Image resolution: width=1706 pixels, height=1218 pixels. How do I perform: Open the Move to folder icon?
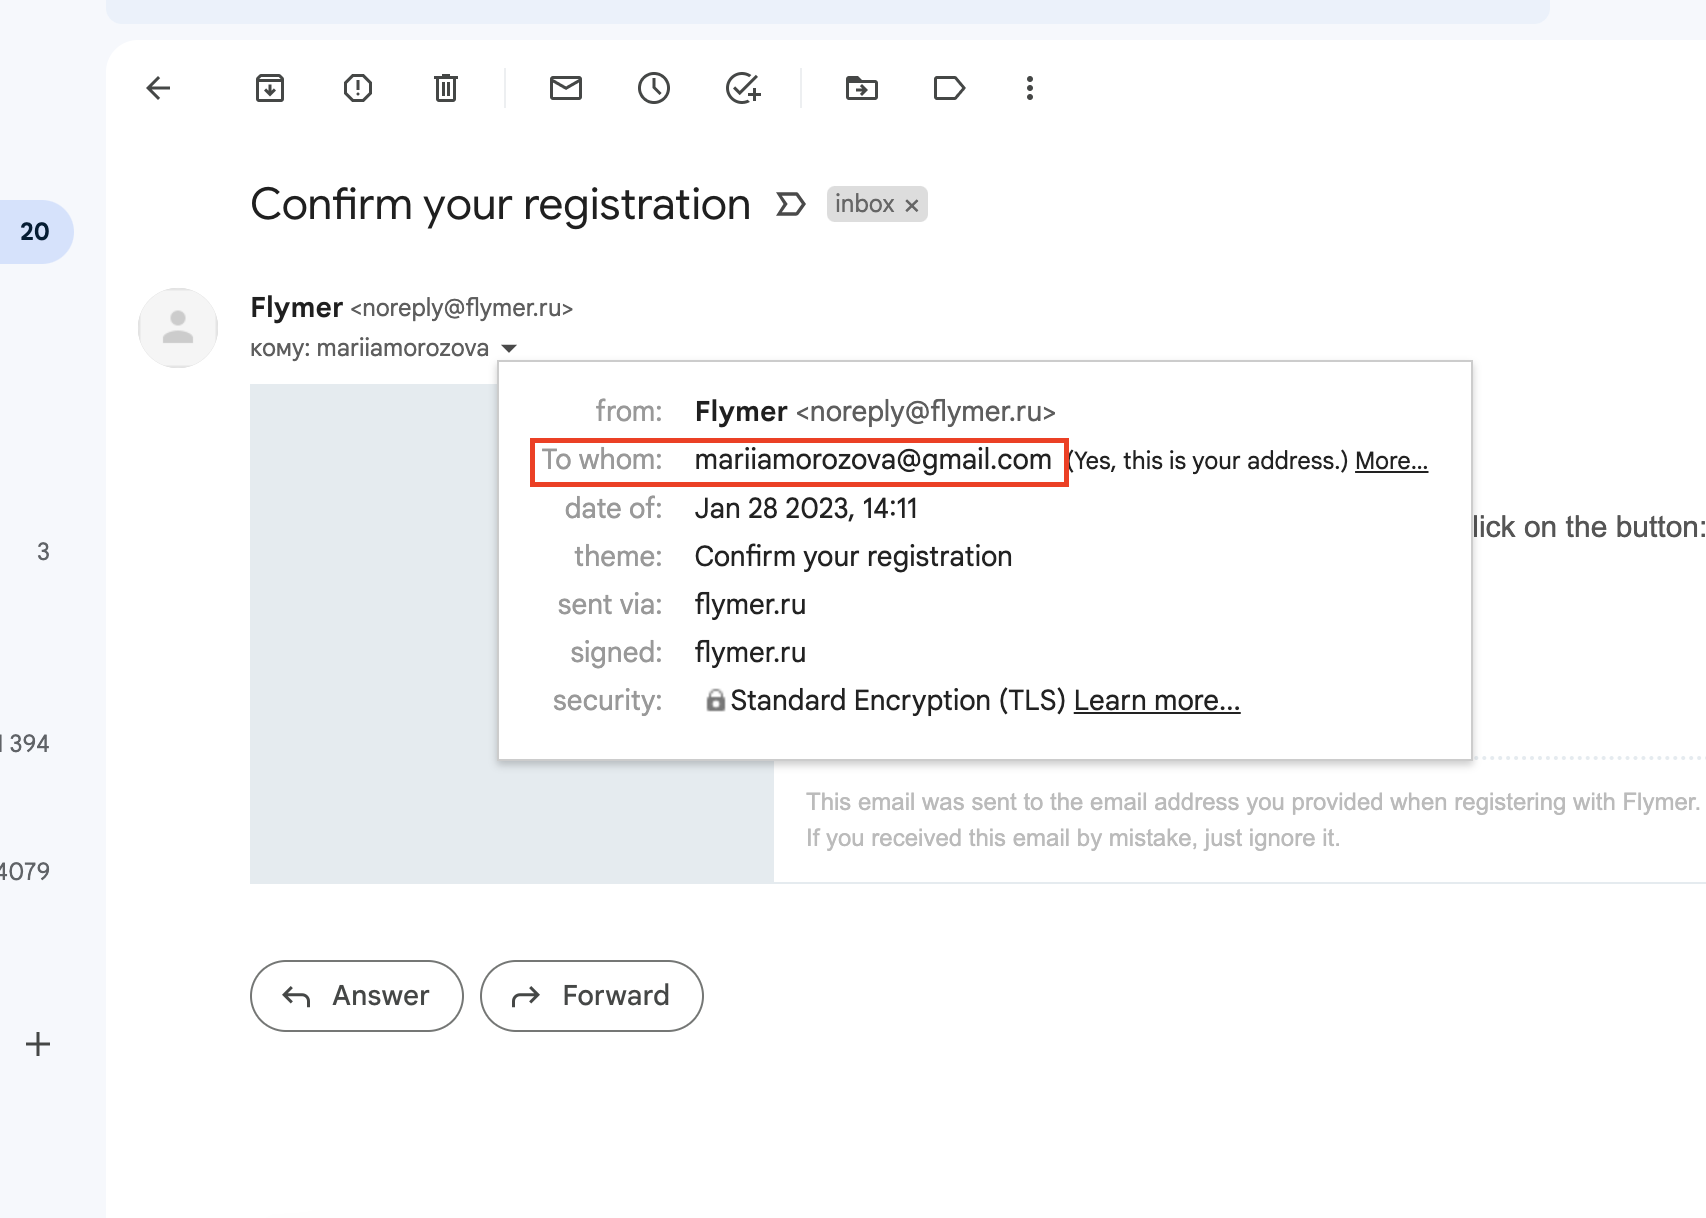(x=861, y=88)
